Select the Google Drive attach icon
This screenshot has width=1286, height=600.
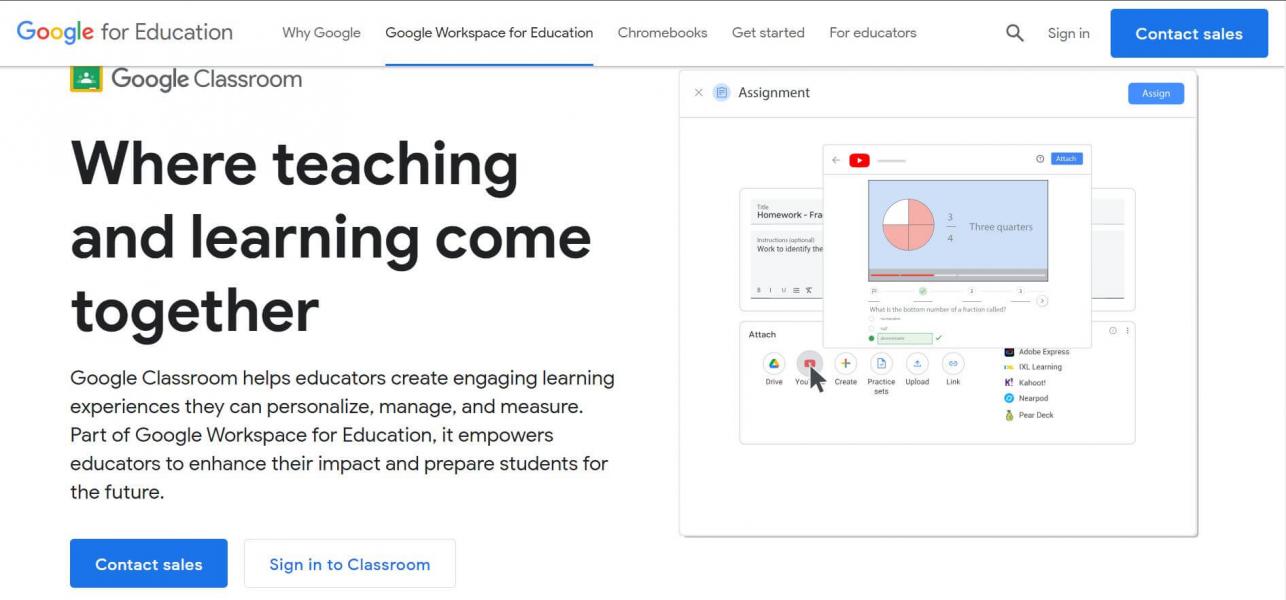click(x=774, y=364)
